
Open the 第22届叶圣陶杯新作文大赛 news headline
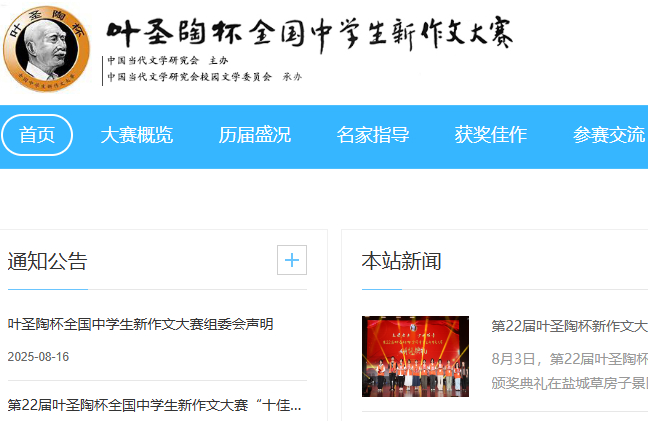[569, 326]
